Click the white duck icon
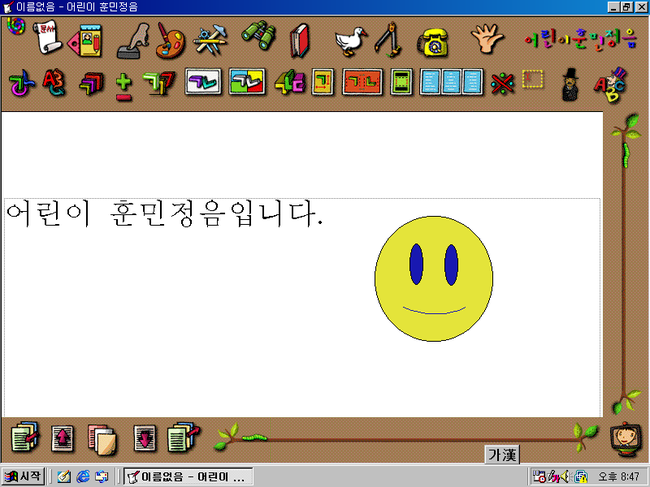650x487 pixels. click(x=349, y=41)
